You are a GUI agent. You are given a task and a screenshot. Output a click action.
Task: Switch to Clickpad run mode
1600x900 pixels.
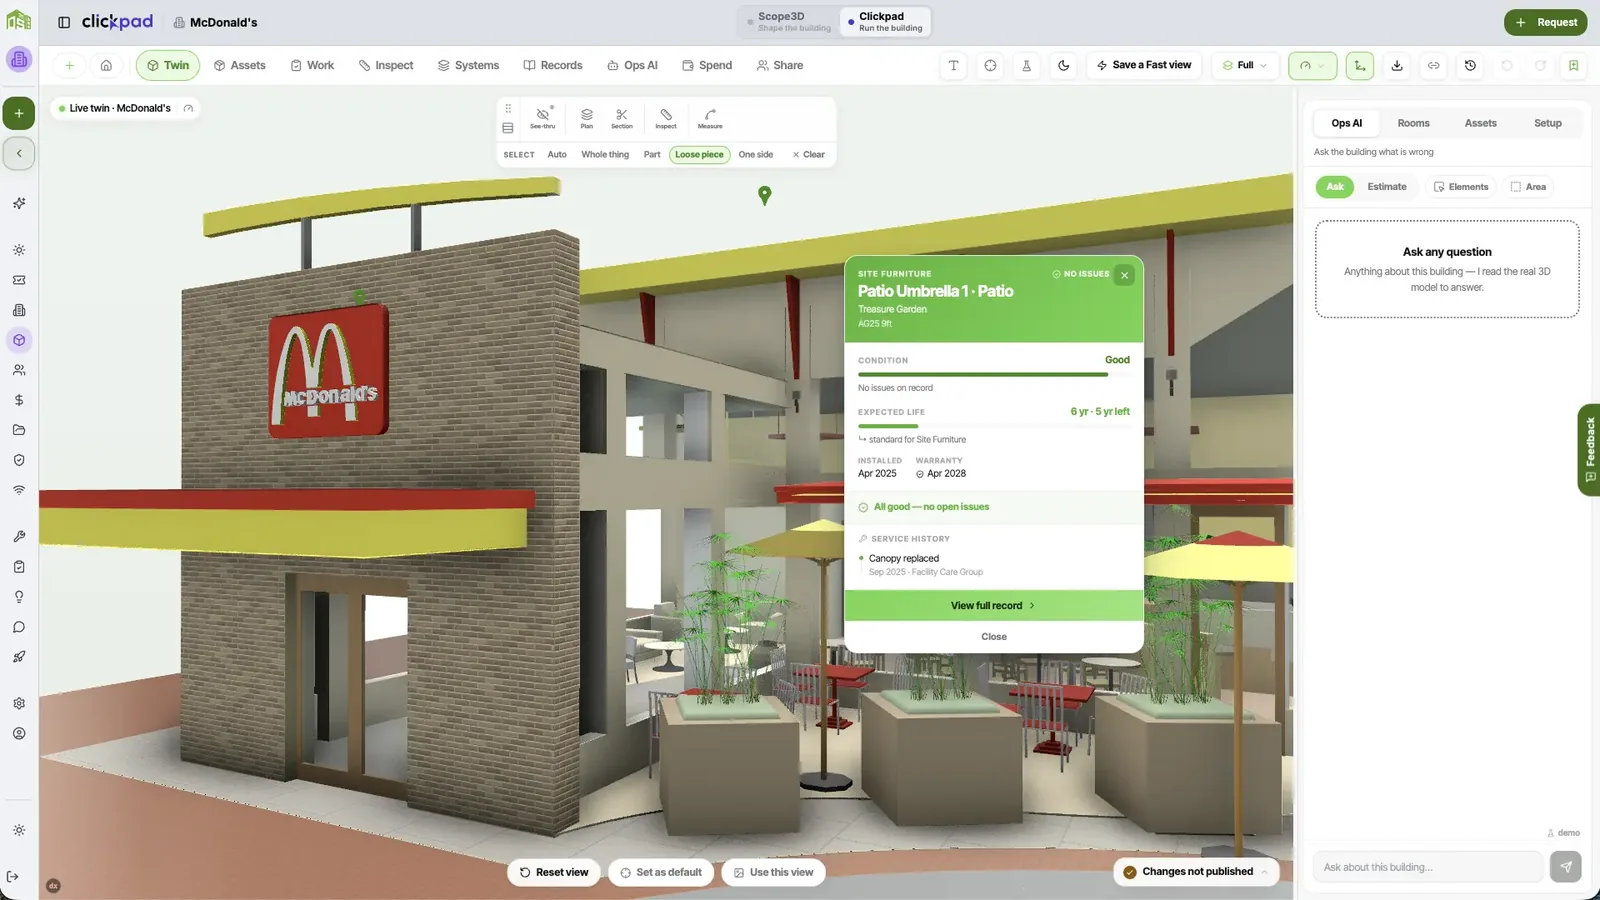click(x=885, y=21)
